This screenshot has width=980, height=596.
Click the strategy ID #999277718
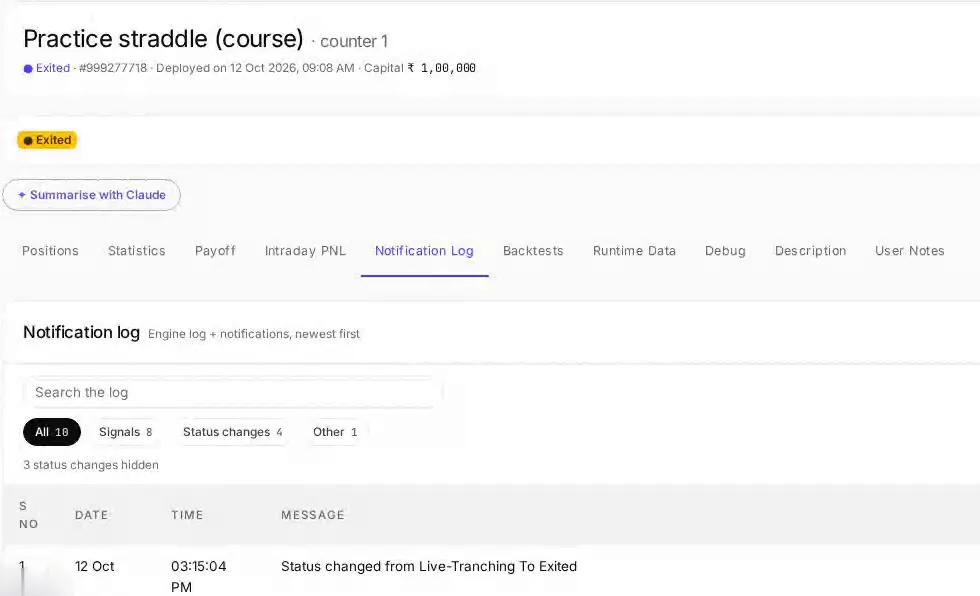pos(112,68)
